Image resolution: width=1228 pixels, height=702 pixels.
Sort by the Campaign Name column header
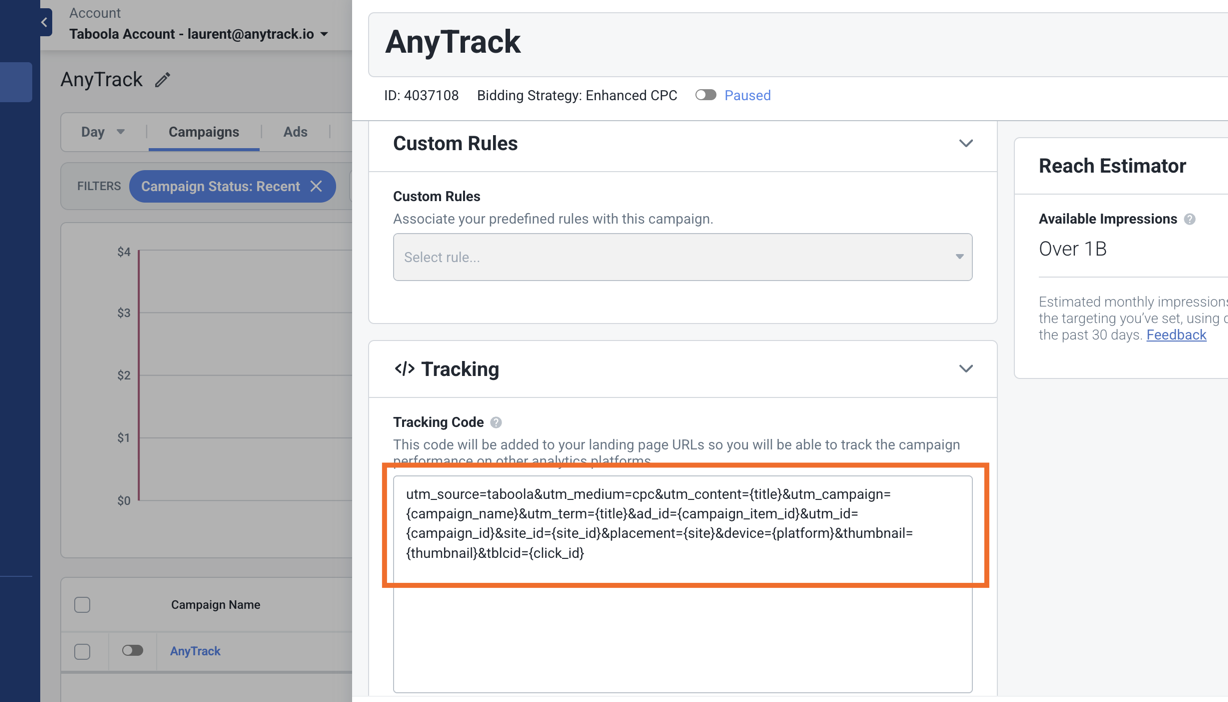(215, 605)
